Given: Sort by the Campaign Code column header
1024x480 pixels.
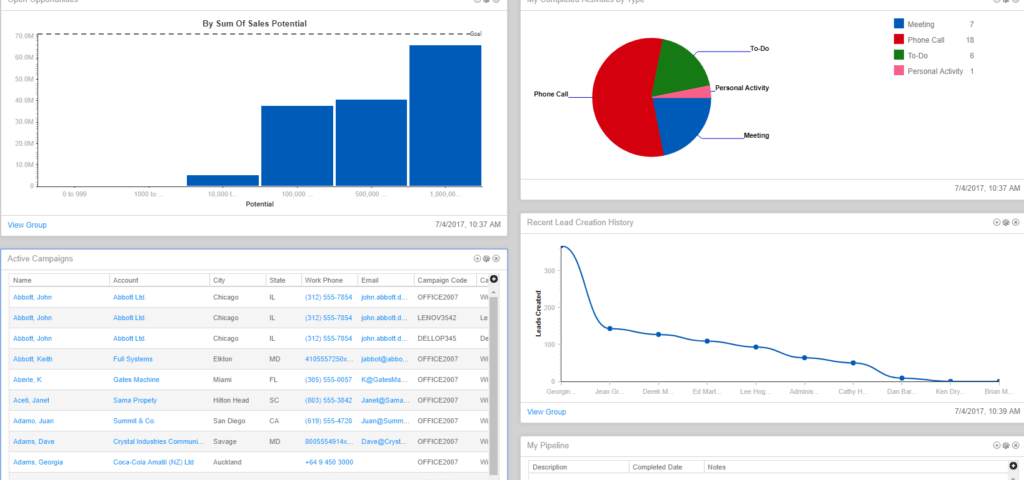Looking at the screenshot, I should 445,280.
